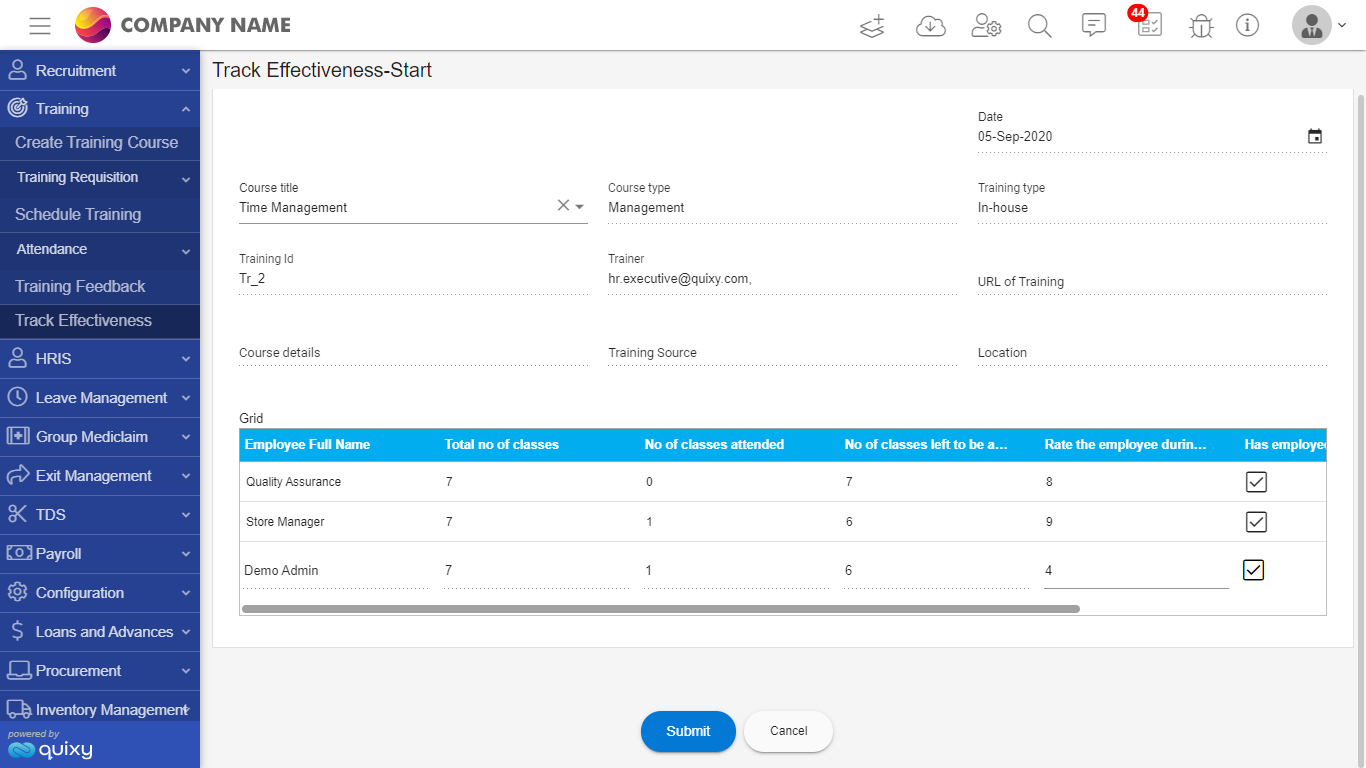Click the Group Mediclaim medical icon

(18, 436)
